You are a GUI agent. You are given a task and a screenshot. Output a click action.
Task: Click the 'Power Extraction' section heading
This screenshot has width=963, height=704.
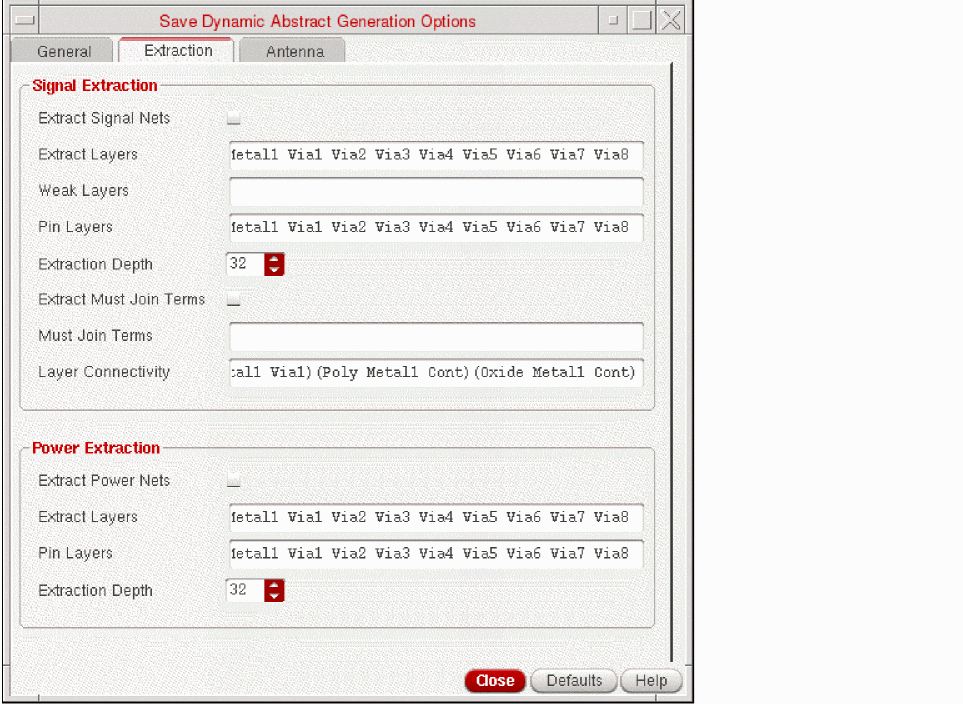[x=96, y=448]
